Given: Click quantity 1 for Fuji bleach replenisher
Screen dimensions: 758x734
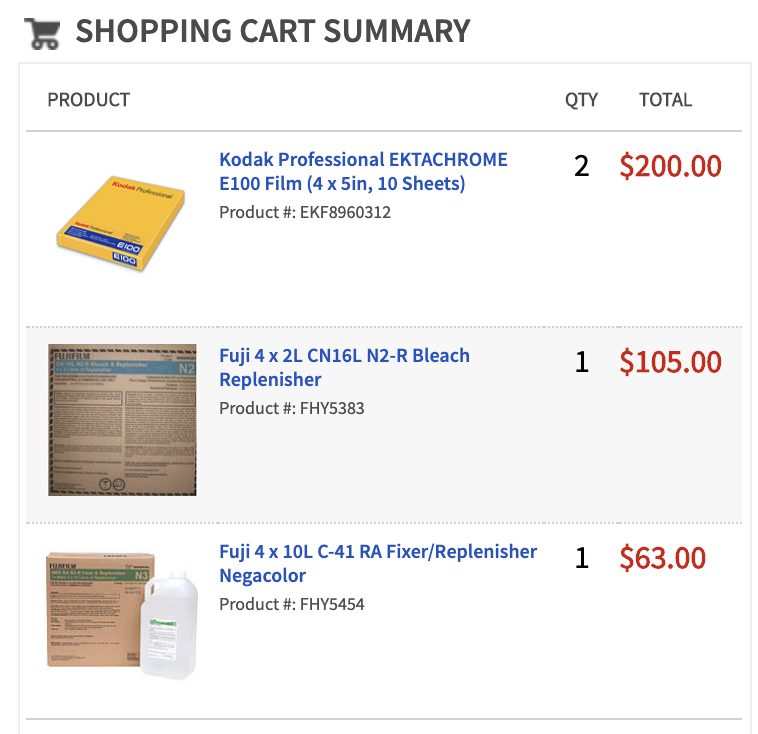Looking at the screenshot, I should coord(582,362).
